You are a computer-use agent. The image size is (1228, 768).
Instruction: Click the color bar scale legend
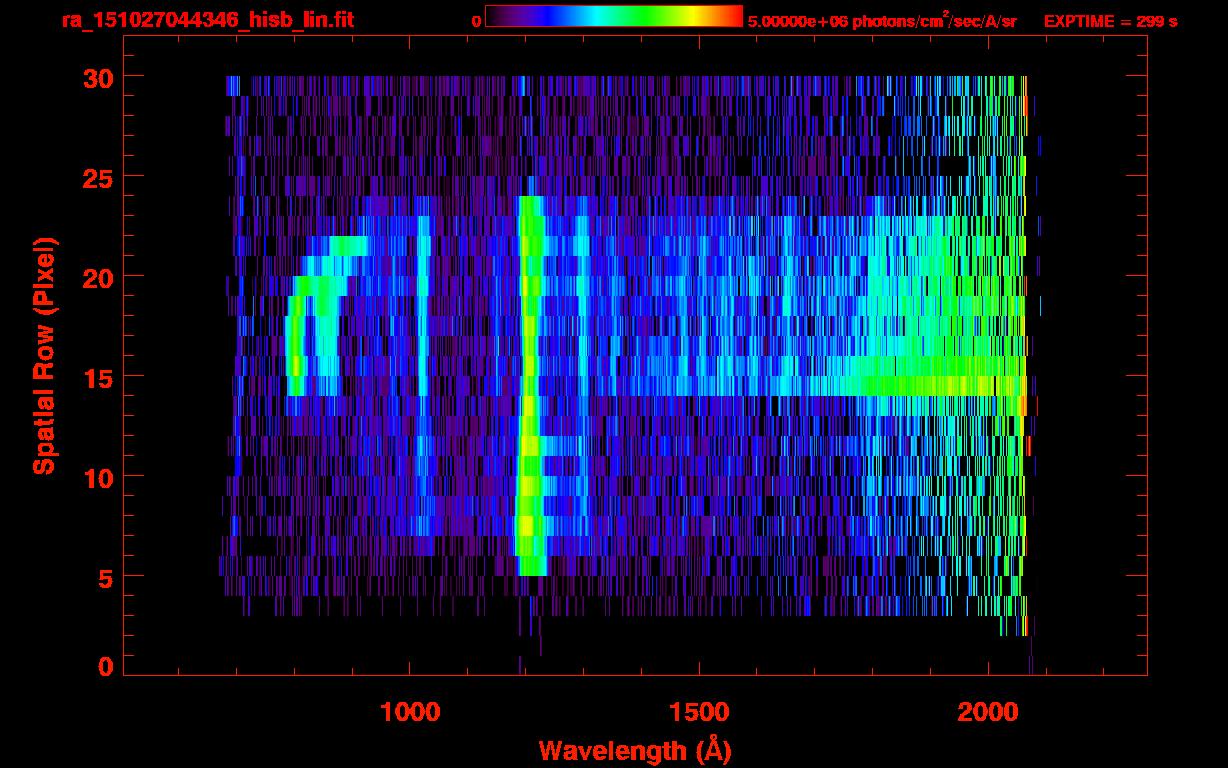(614, 17)
